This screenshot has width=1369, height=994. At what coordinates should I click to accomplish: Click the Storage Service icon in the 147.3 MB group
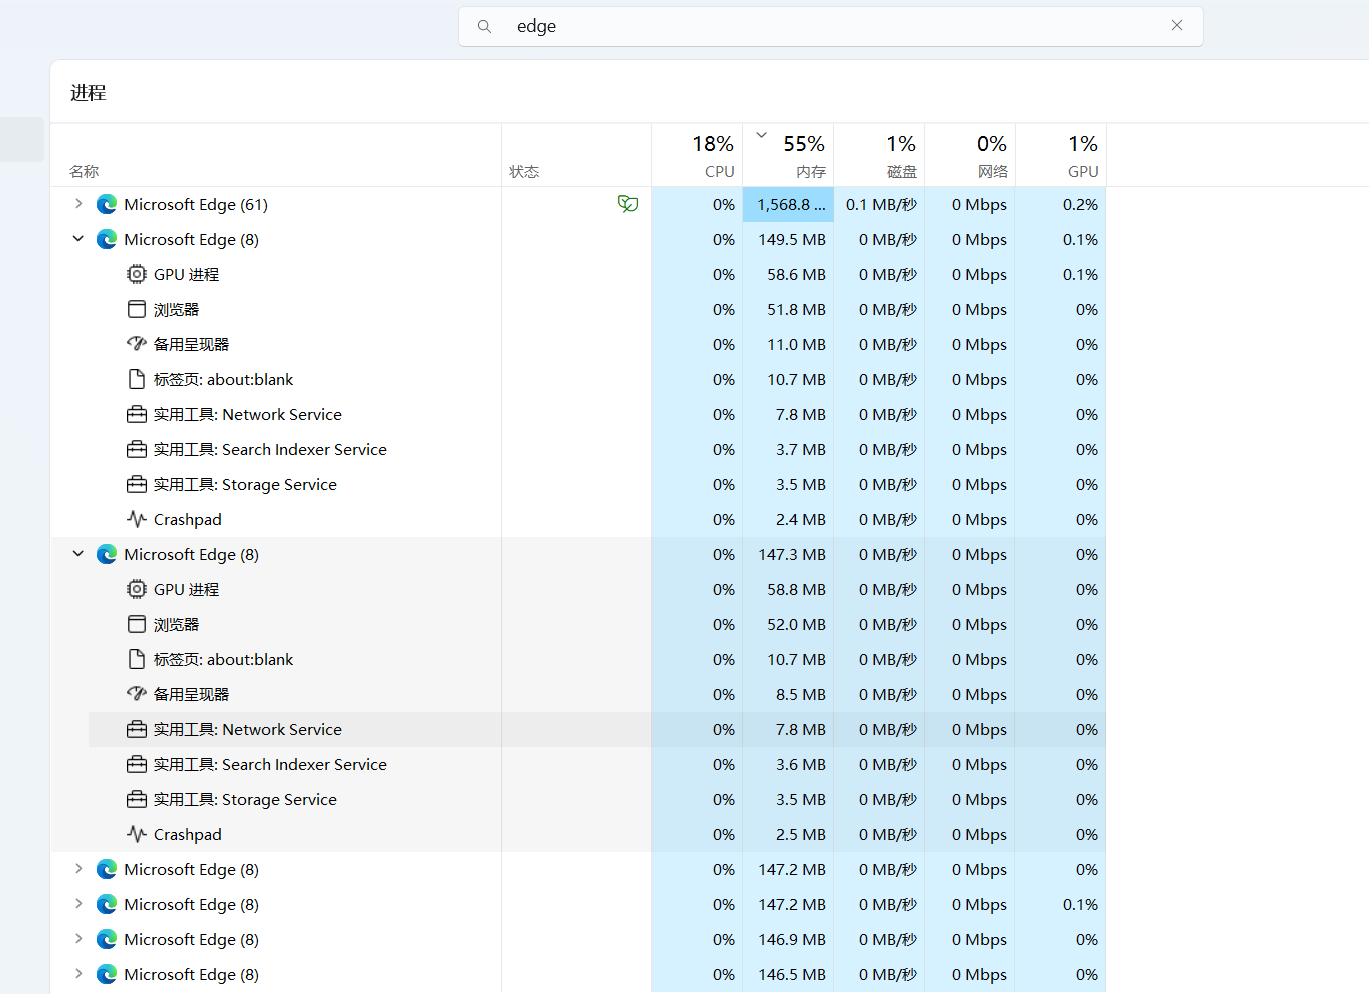click(x=137, y=799)
